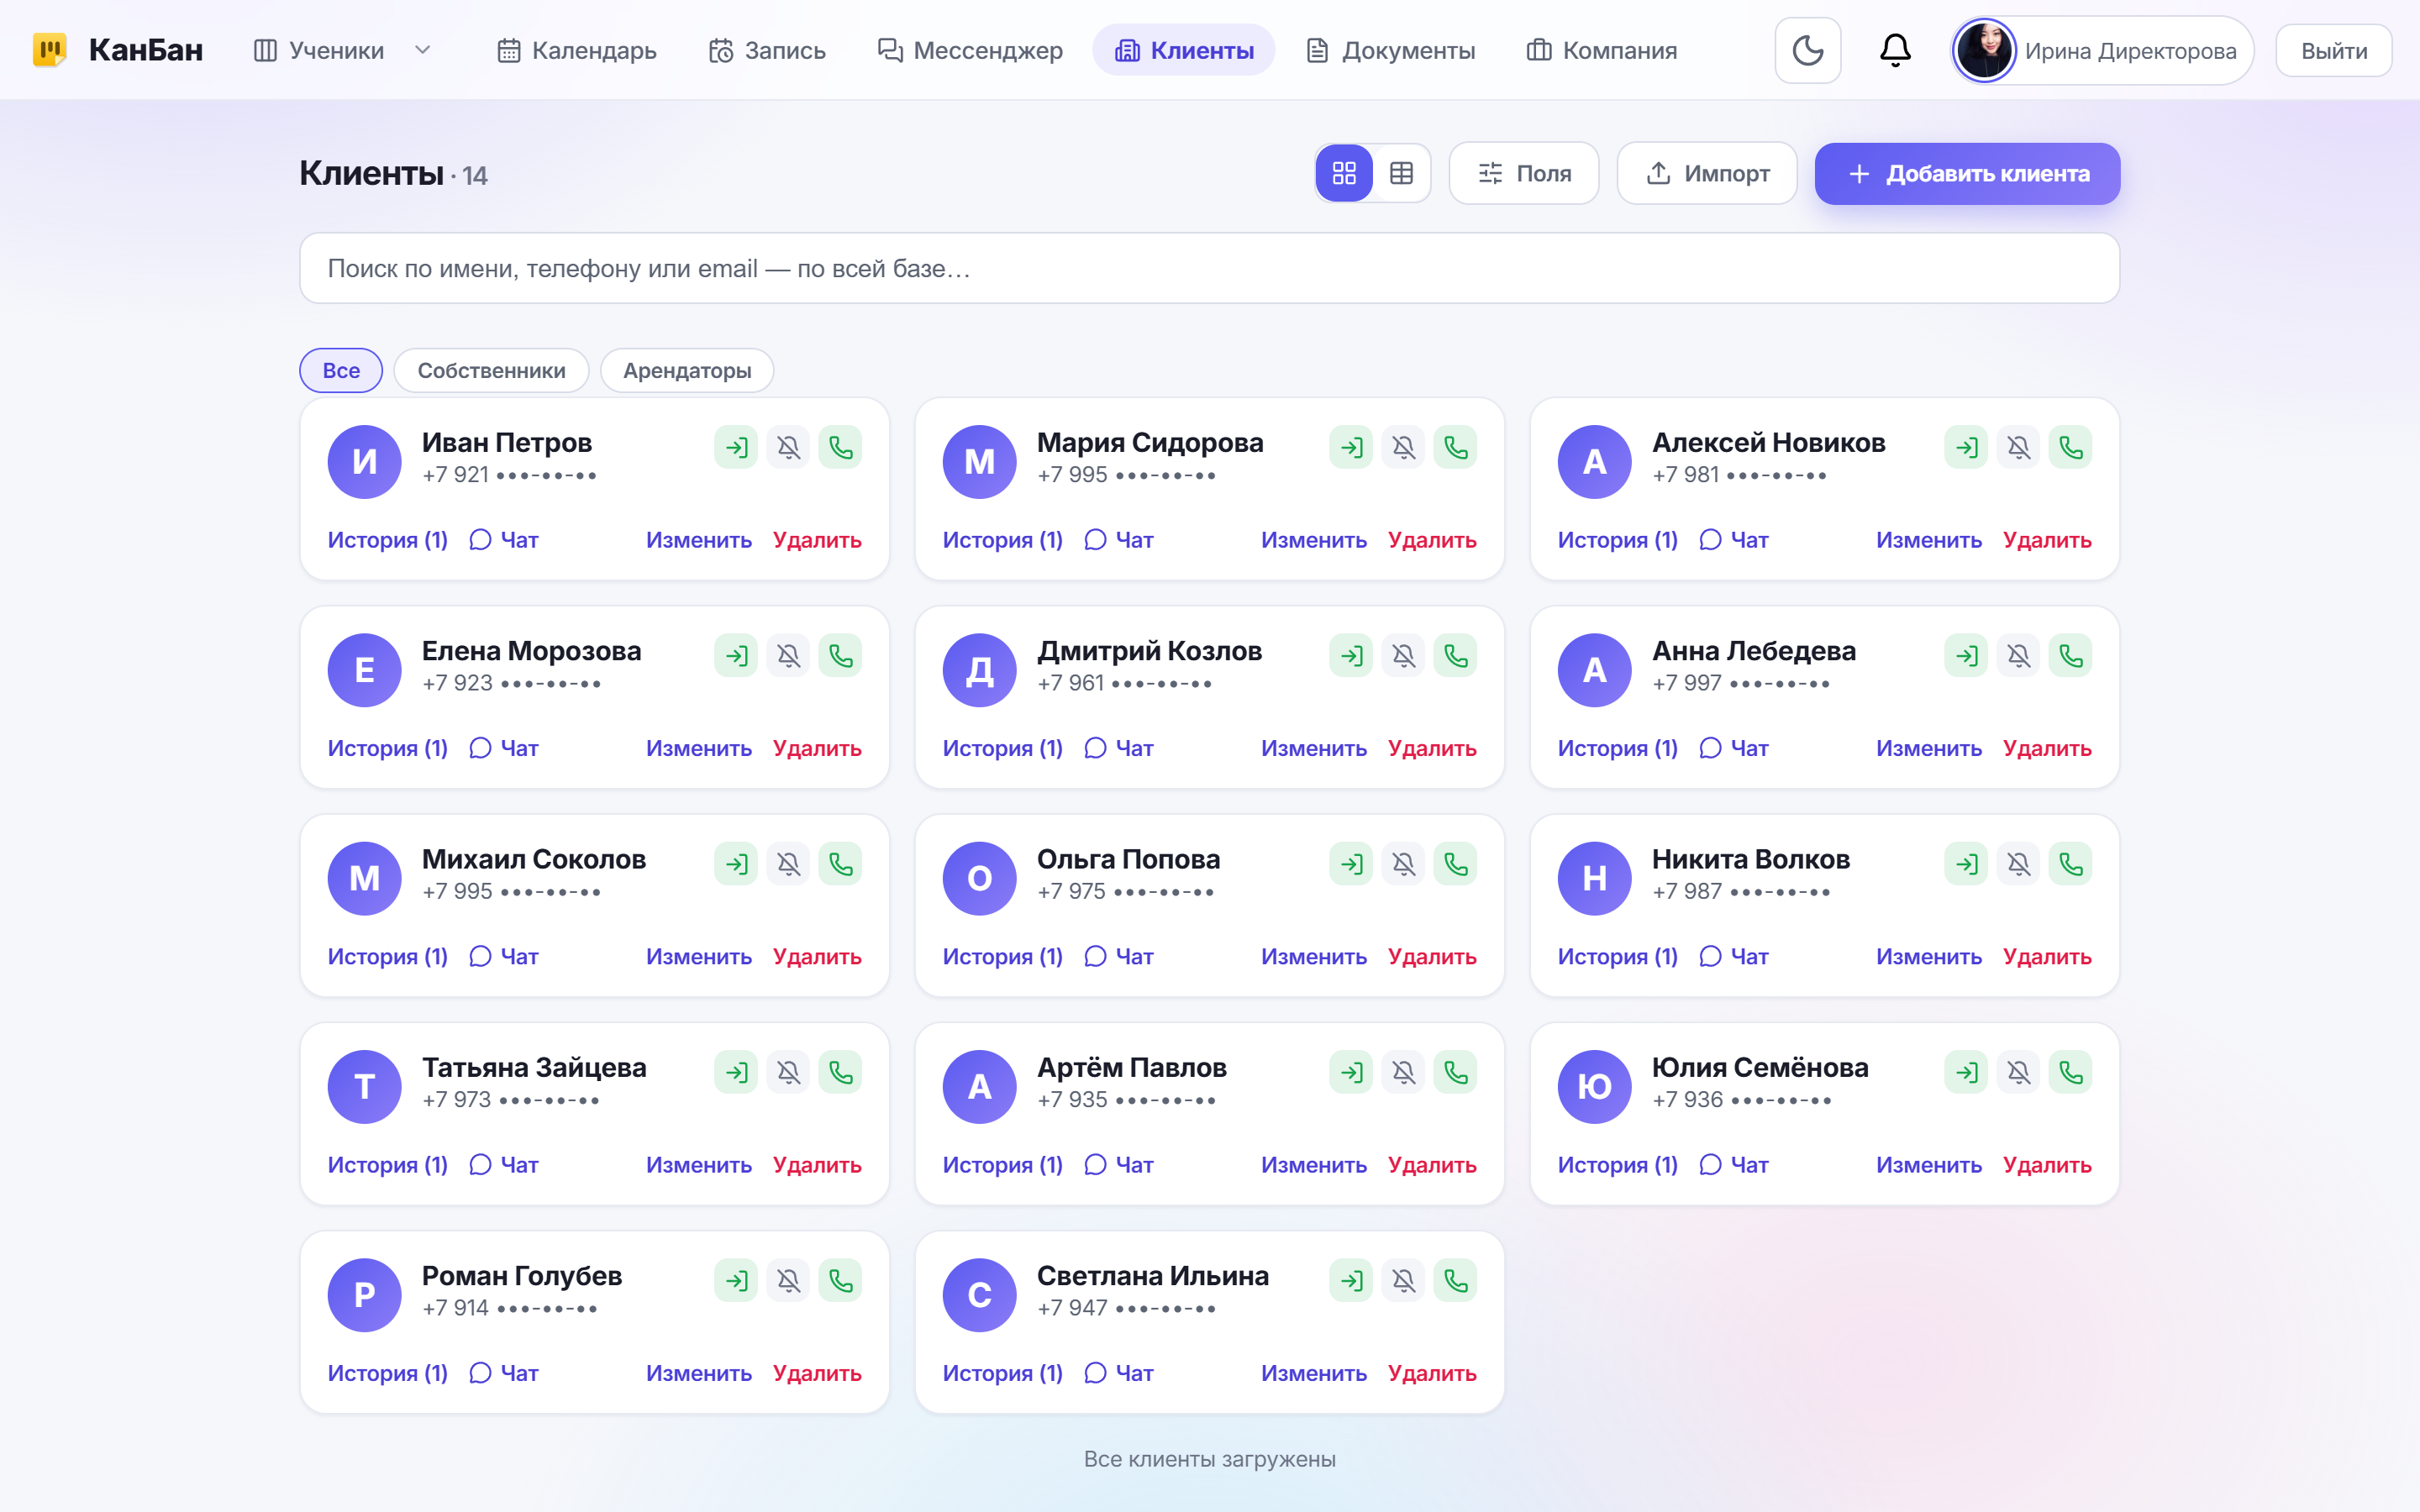Image resolution: width=2420 pixels, height=1512 pixels.
Task: Click Добавить клиента button
Action: click(x=1967, y=173)
